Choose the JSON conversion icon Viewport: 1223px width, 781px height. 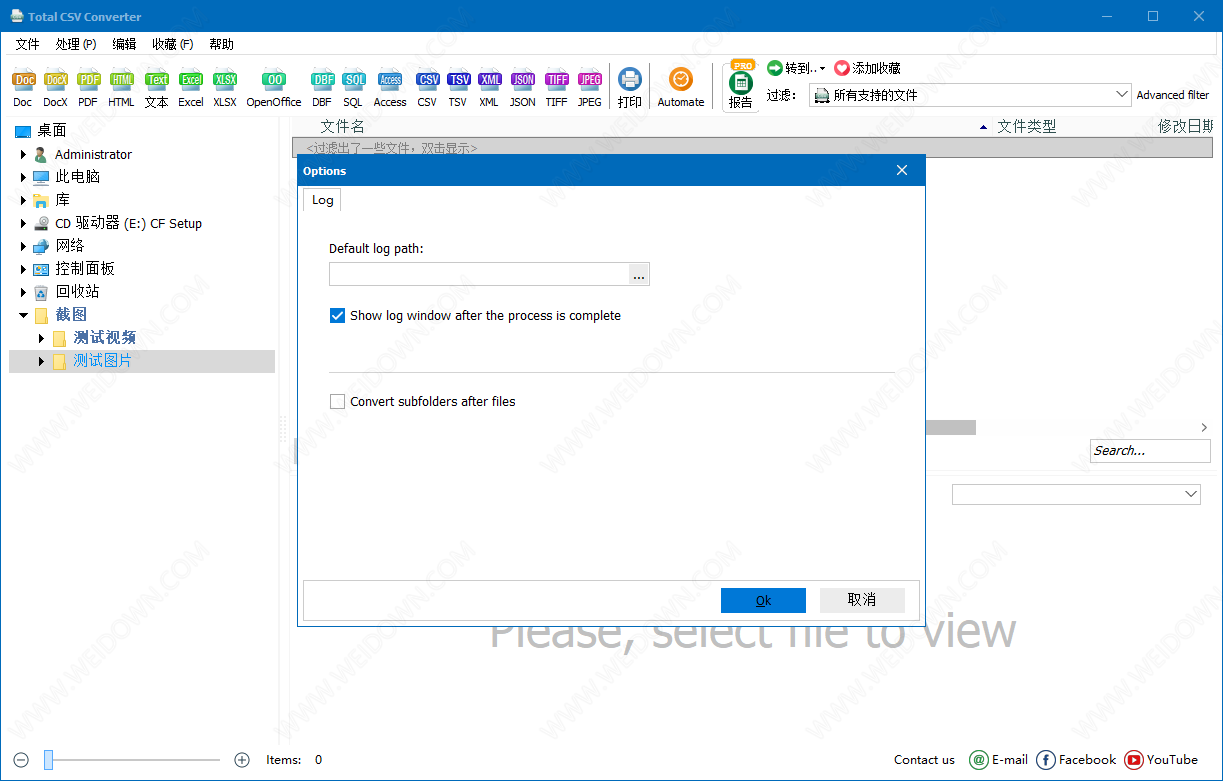[522, 88]
